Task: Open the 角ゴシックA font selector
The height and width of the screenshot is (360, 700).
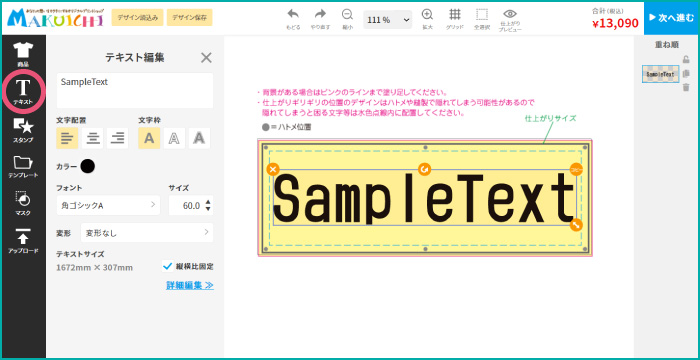Action: (x=108, y=205)
